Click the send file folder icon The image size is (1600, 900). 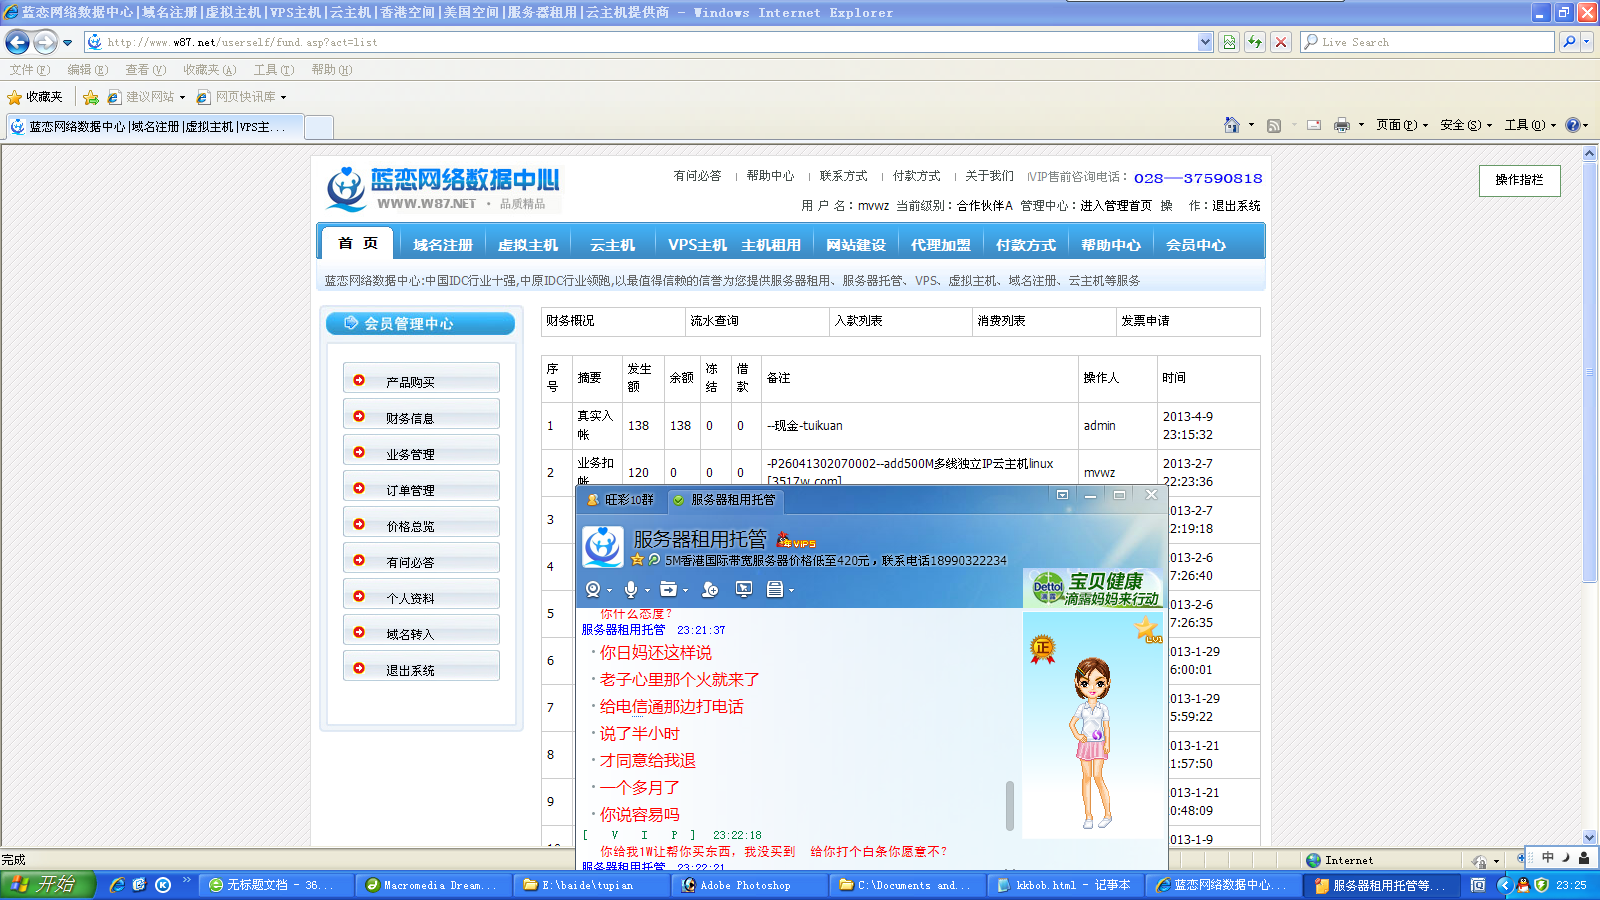(x=668, y=590)
